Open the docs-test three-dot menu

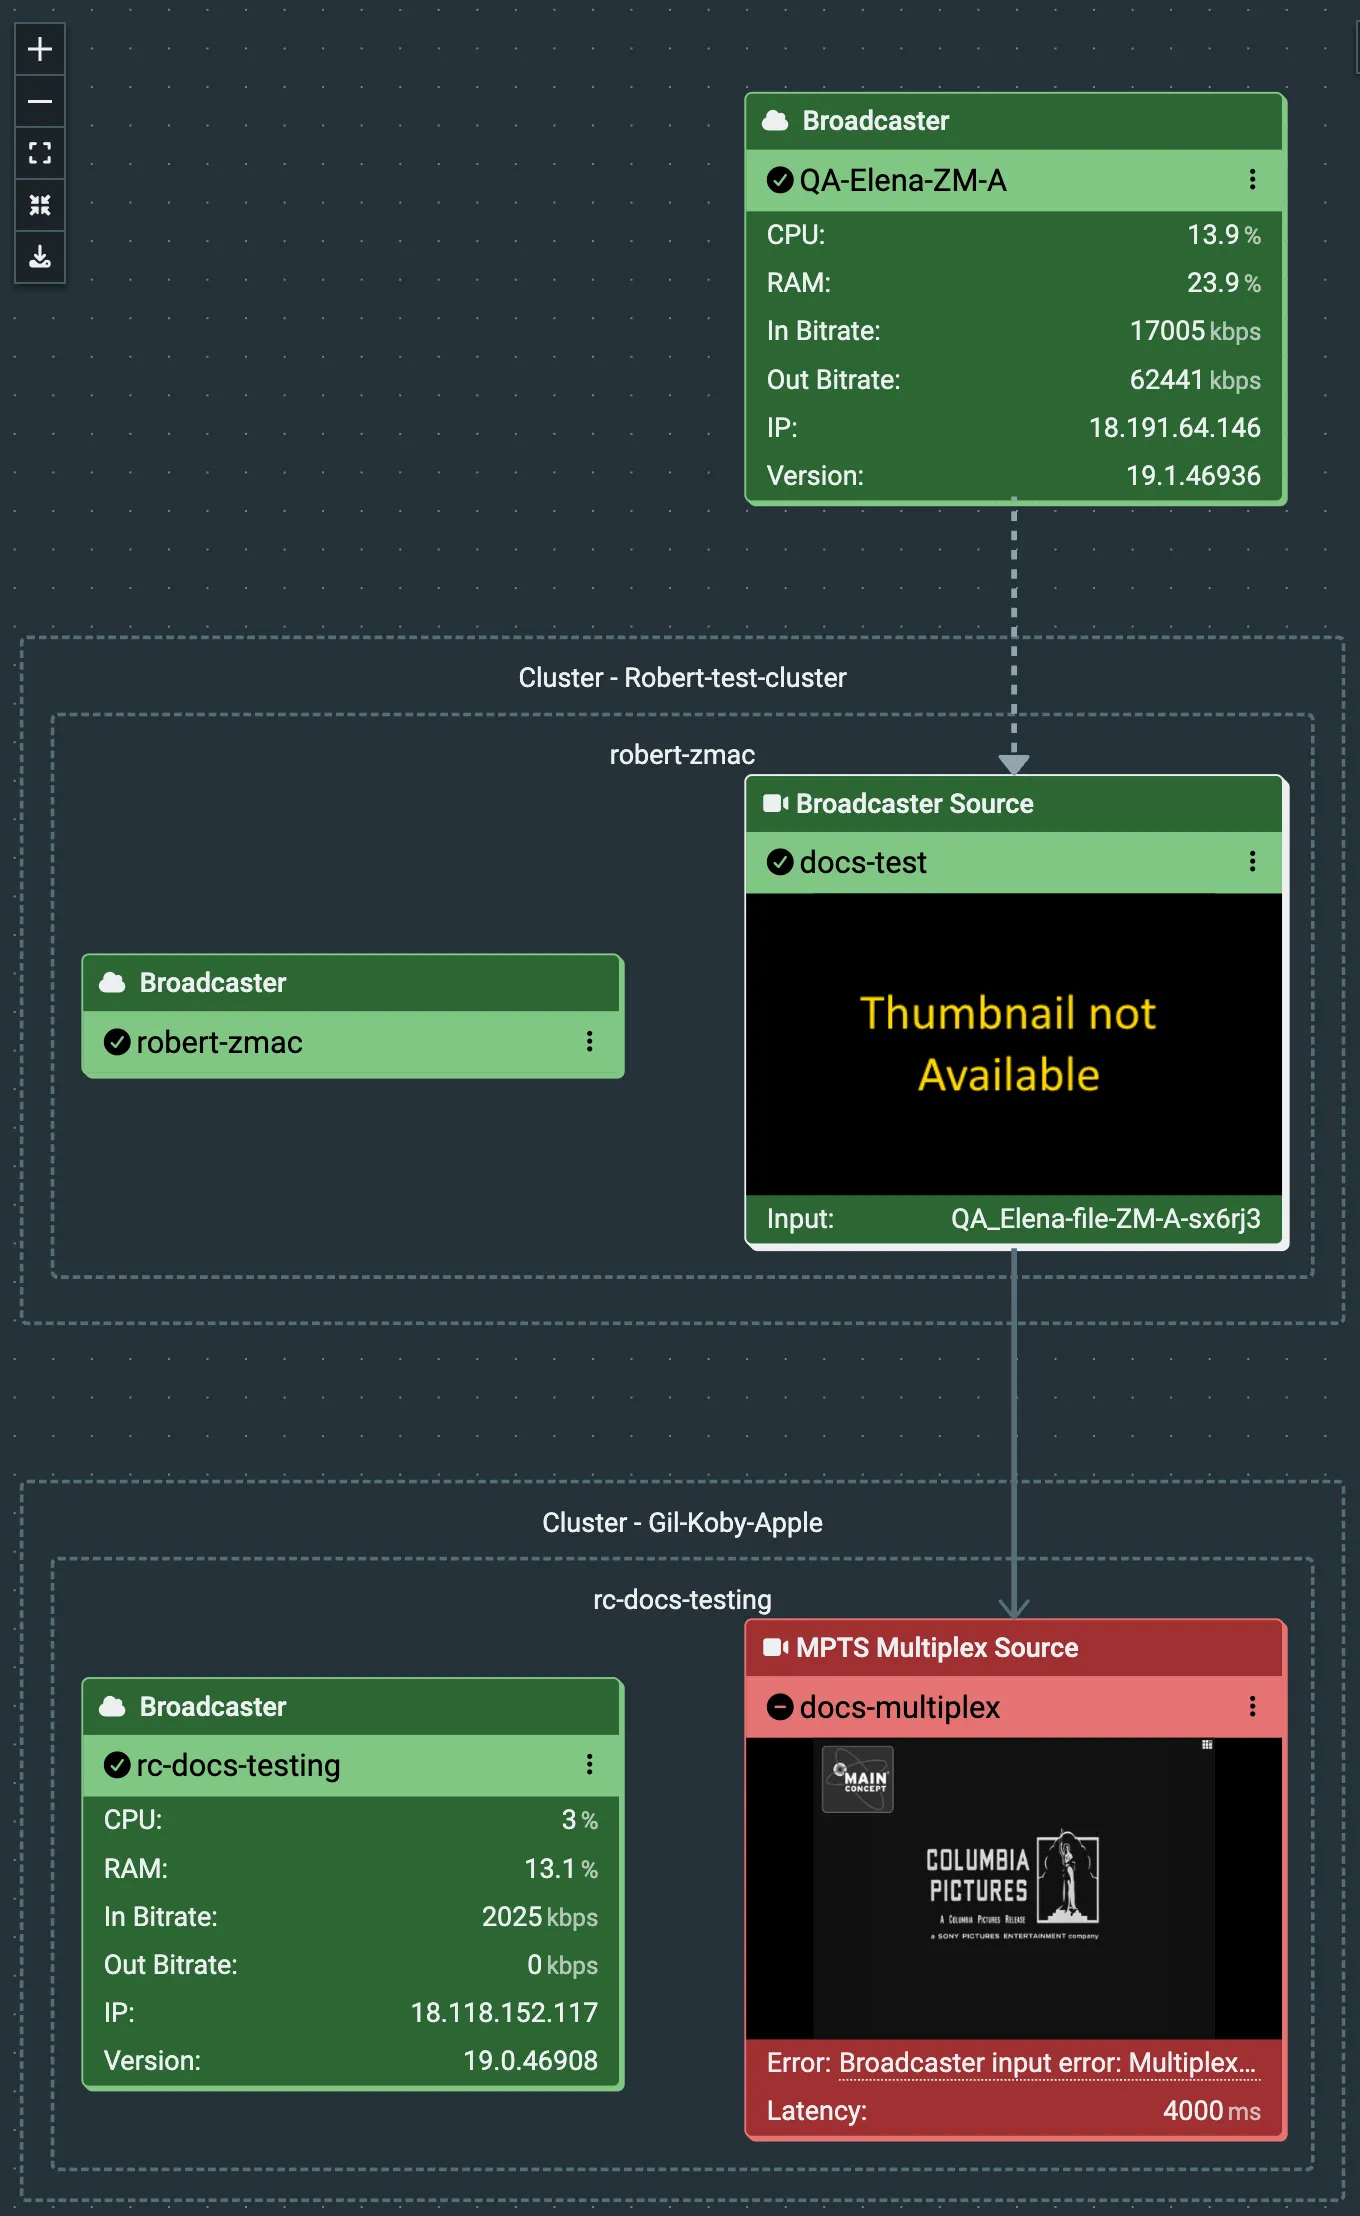[x=1252, y=862]
